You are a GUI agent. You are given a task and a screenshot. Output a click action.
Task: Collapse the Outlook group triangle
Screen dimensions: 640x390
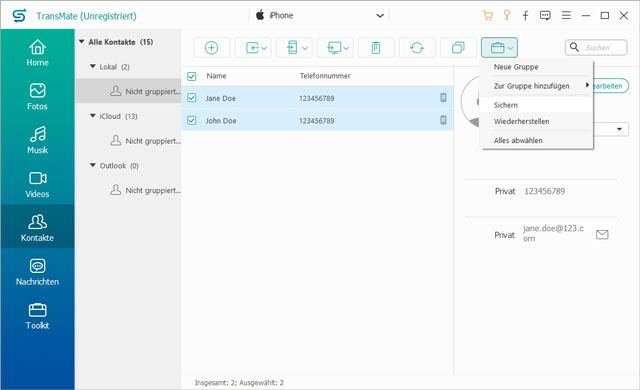[93, 165]
